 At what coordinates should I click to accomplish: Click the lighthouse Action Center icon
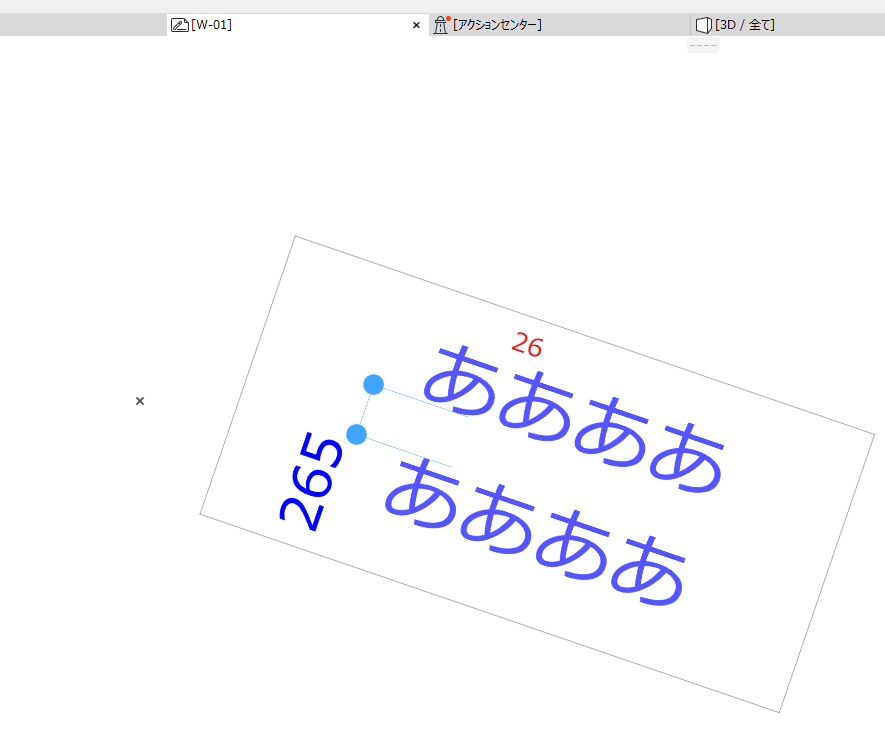pos(441,25)
